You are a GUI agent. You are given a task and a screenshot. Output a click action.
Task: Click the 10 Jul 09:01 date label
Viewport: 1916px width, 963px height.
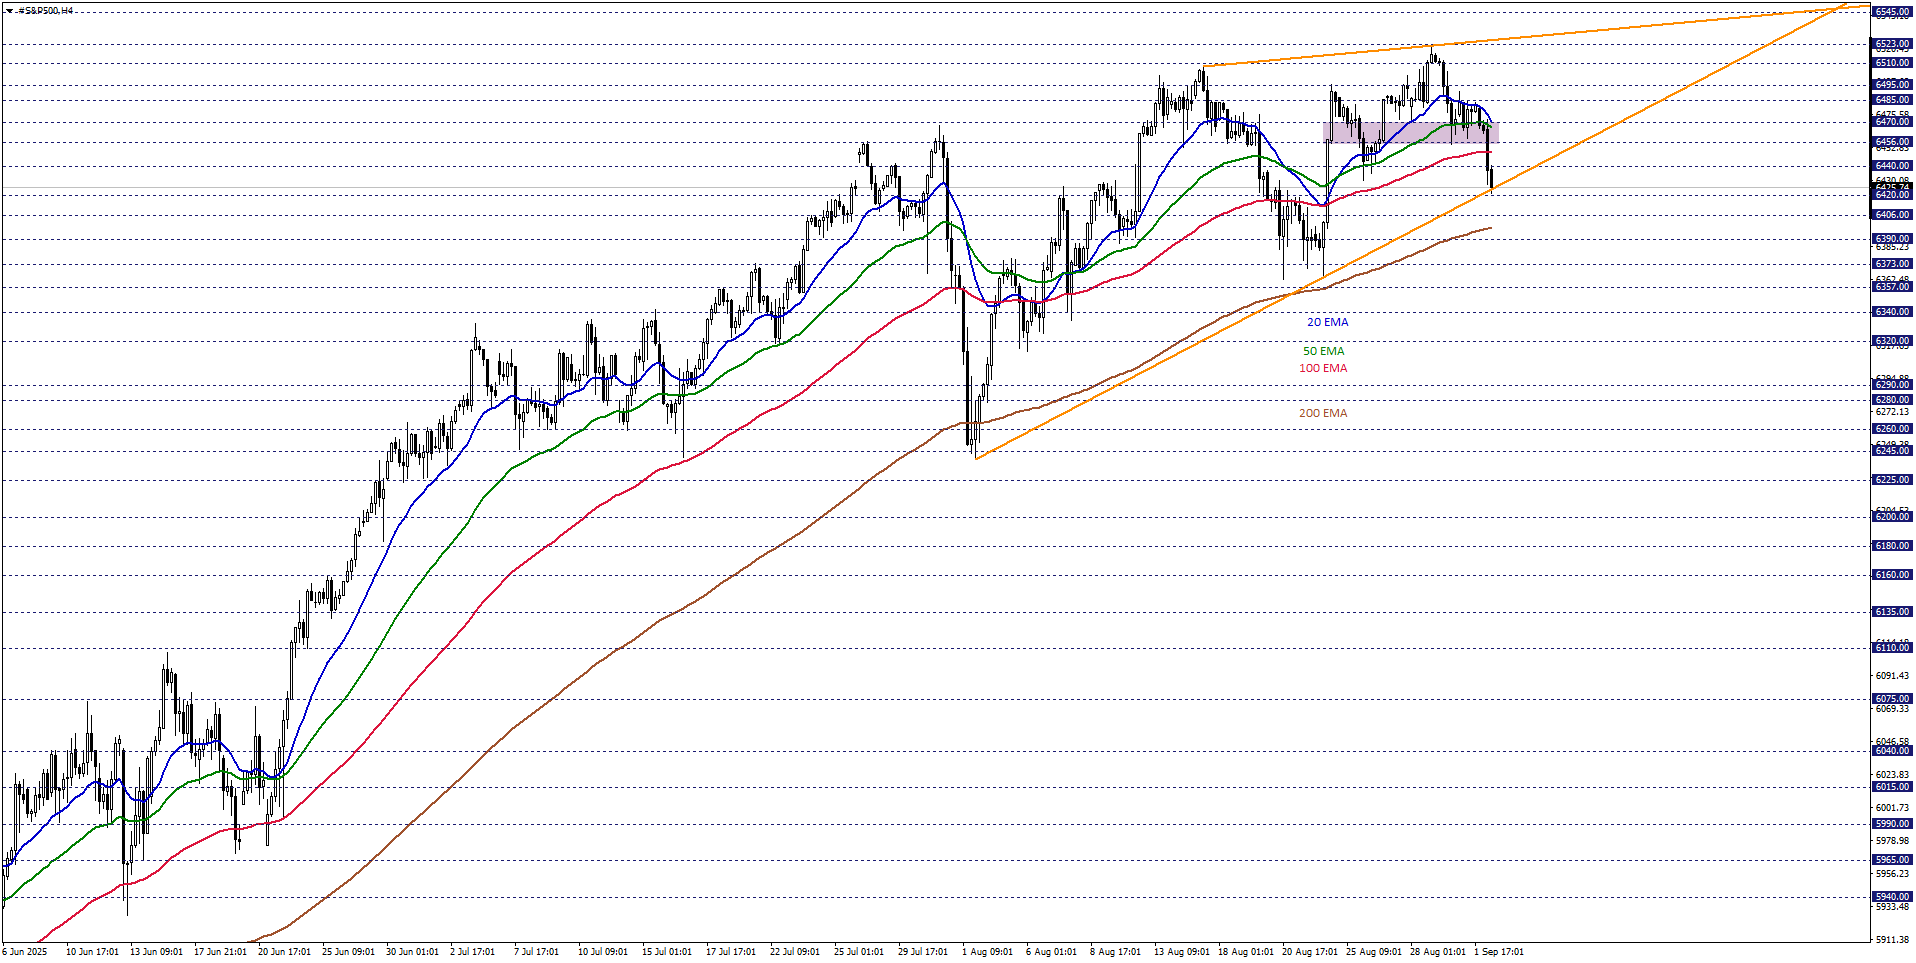[603, 952]
